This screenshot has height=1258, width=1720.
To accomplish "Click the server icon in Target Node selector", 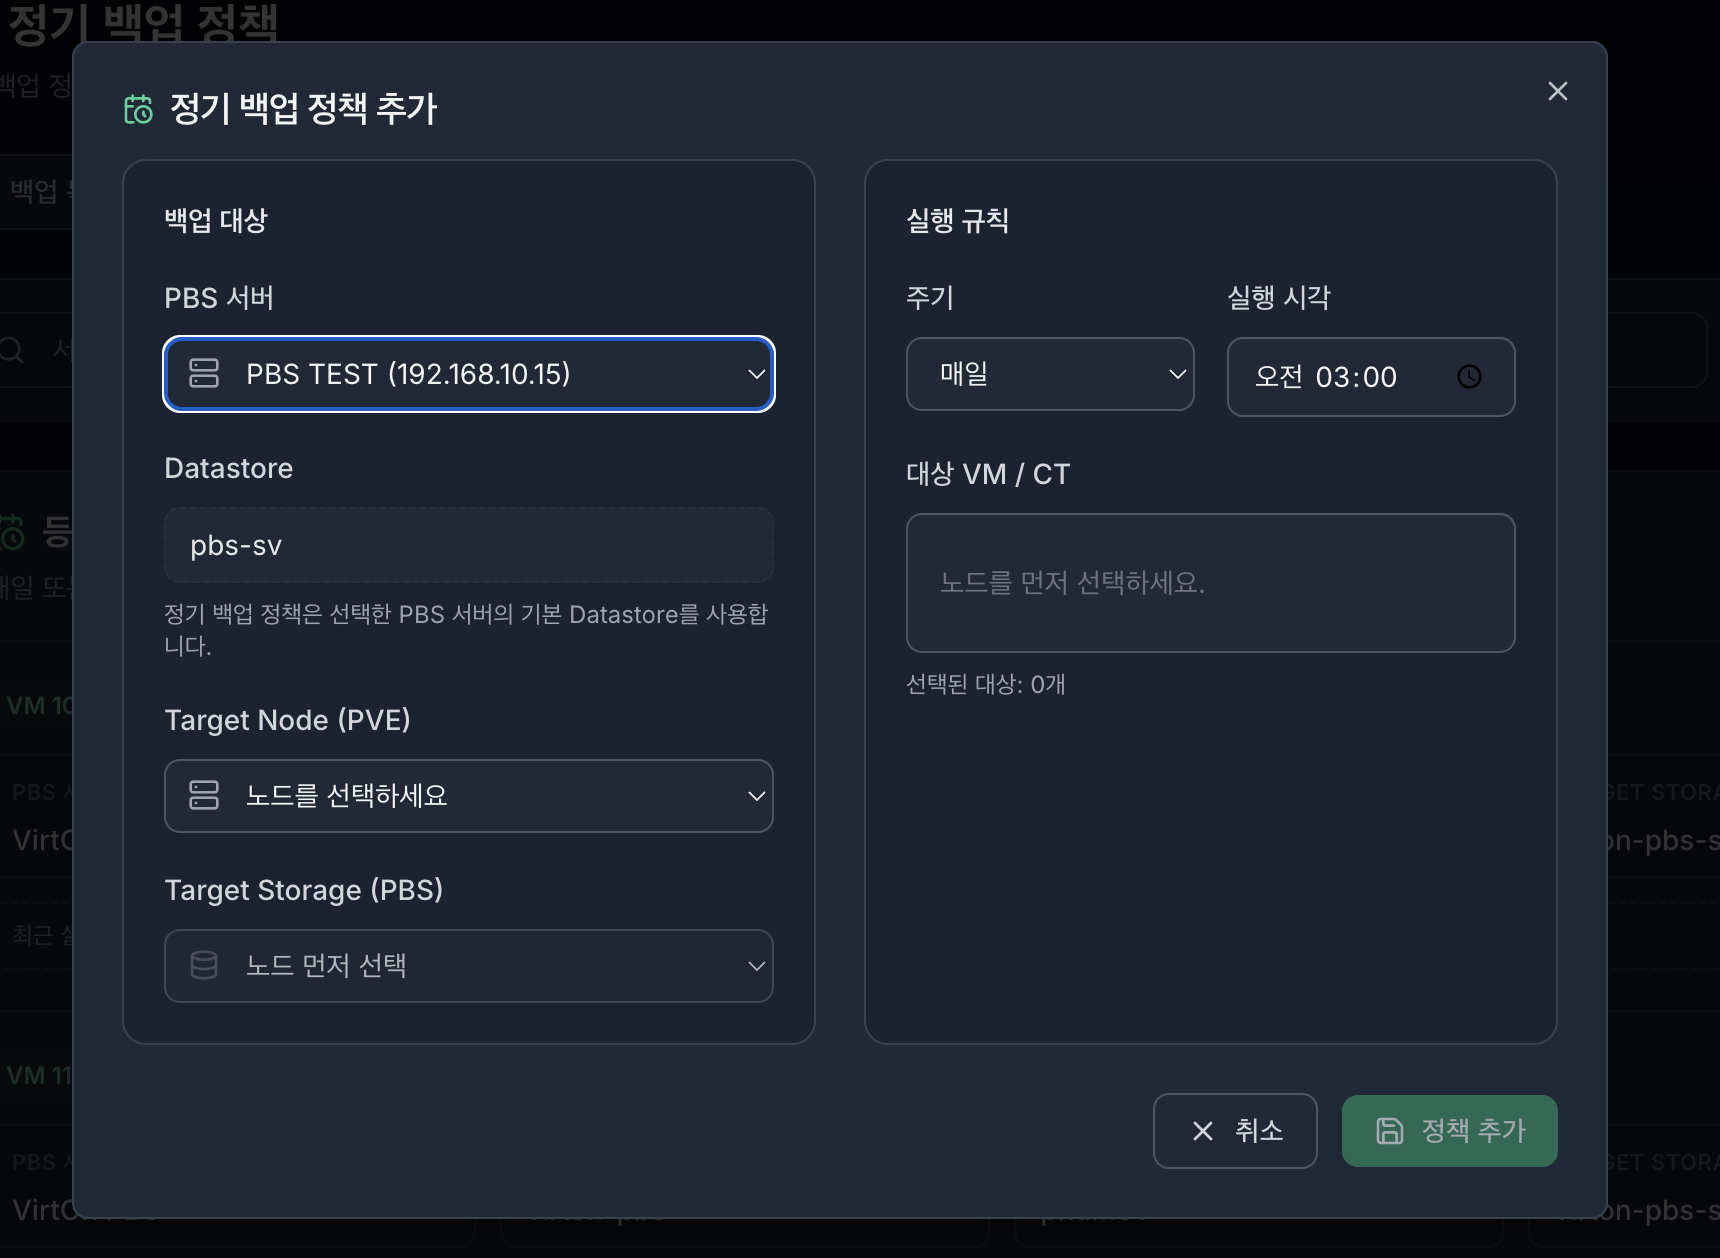I will [203, 796].
